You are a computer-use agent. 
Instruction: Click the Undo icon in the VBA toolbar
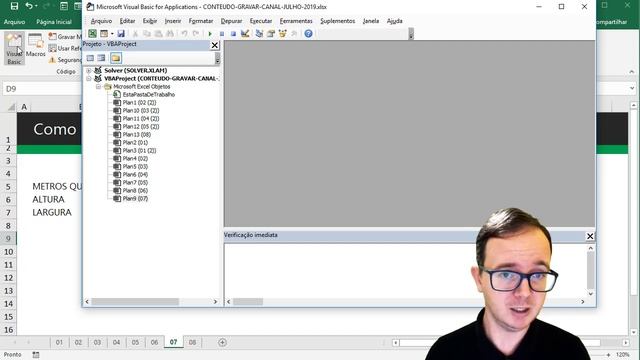coord(184,33)
